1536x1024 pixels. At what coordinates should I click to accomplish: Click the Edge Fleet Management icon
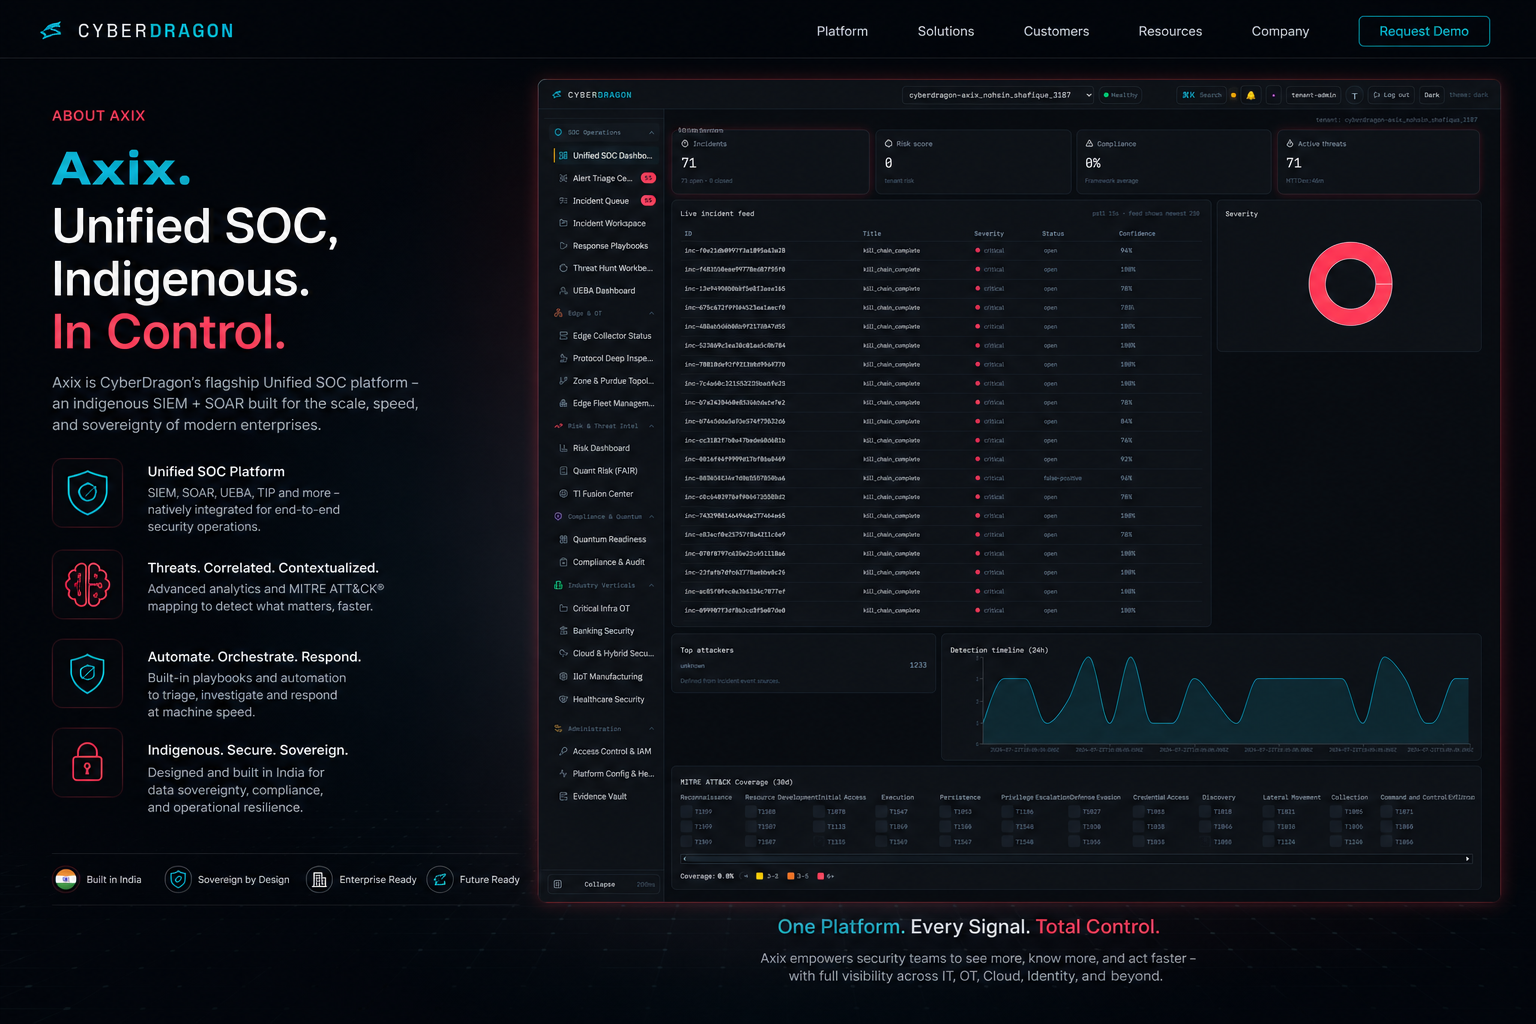point(563,404)
